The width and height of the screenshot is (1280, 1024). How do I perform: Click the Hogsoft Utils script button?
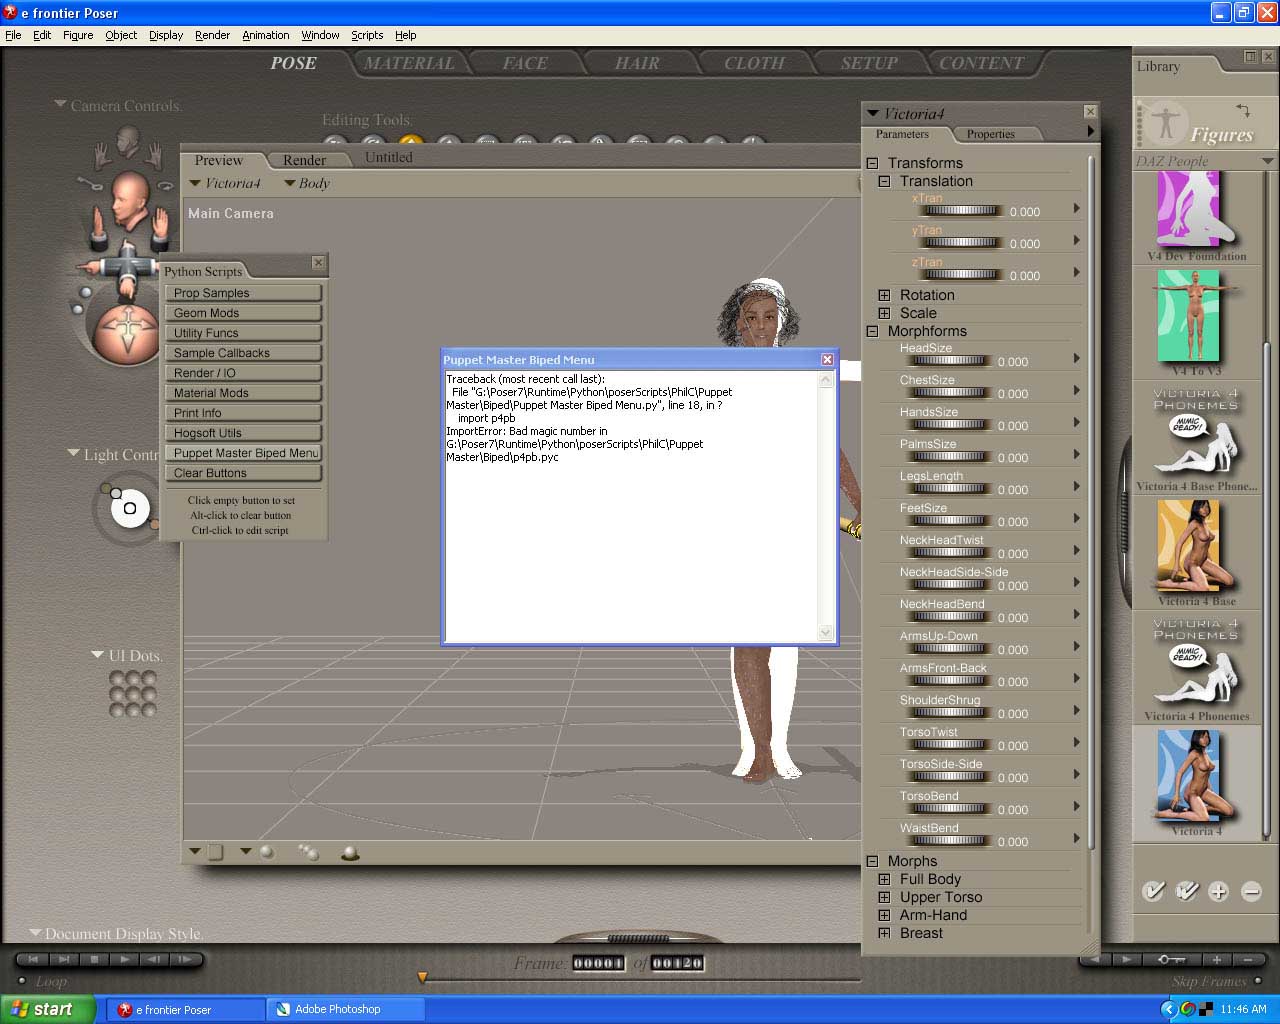(243, 433)
